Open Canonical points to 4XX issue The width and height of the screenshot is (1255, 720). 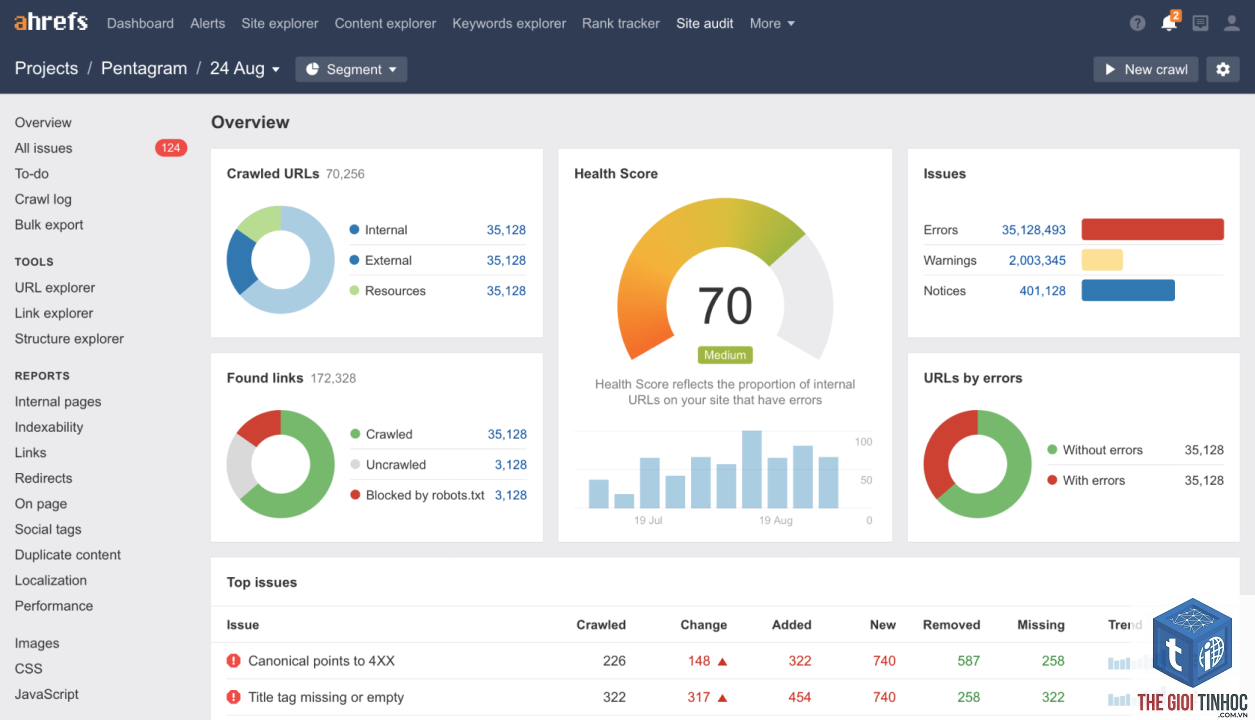321,661
